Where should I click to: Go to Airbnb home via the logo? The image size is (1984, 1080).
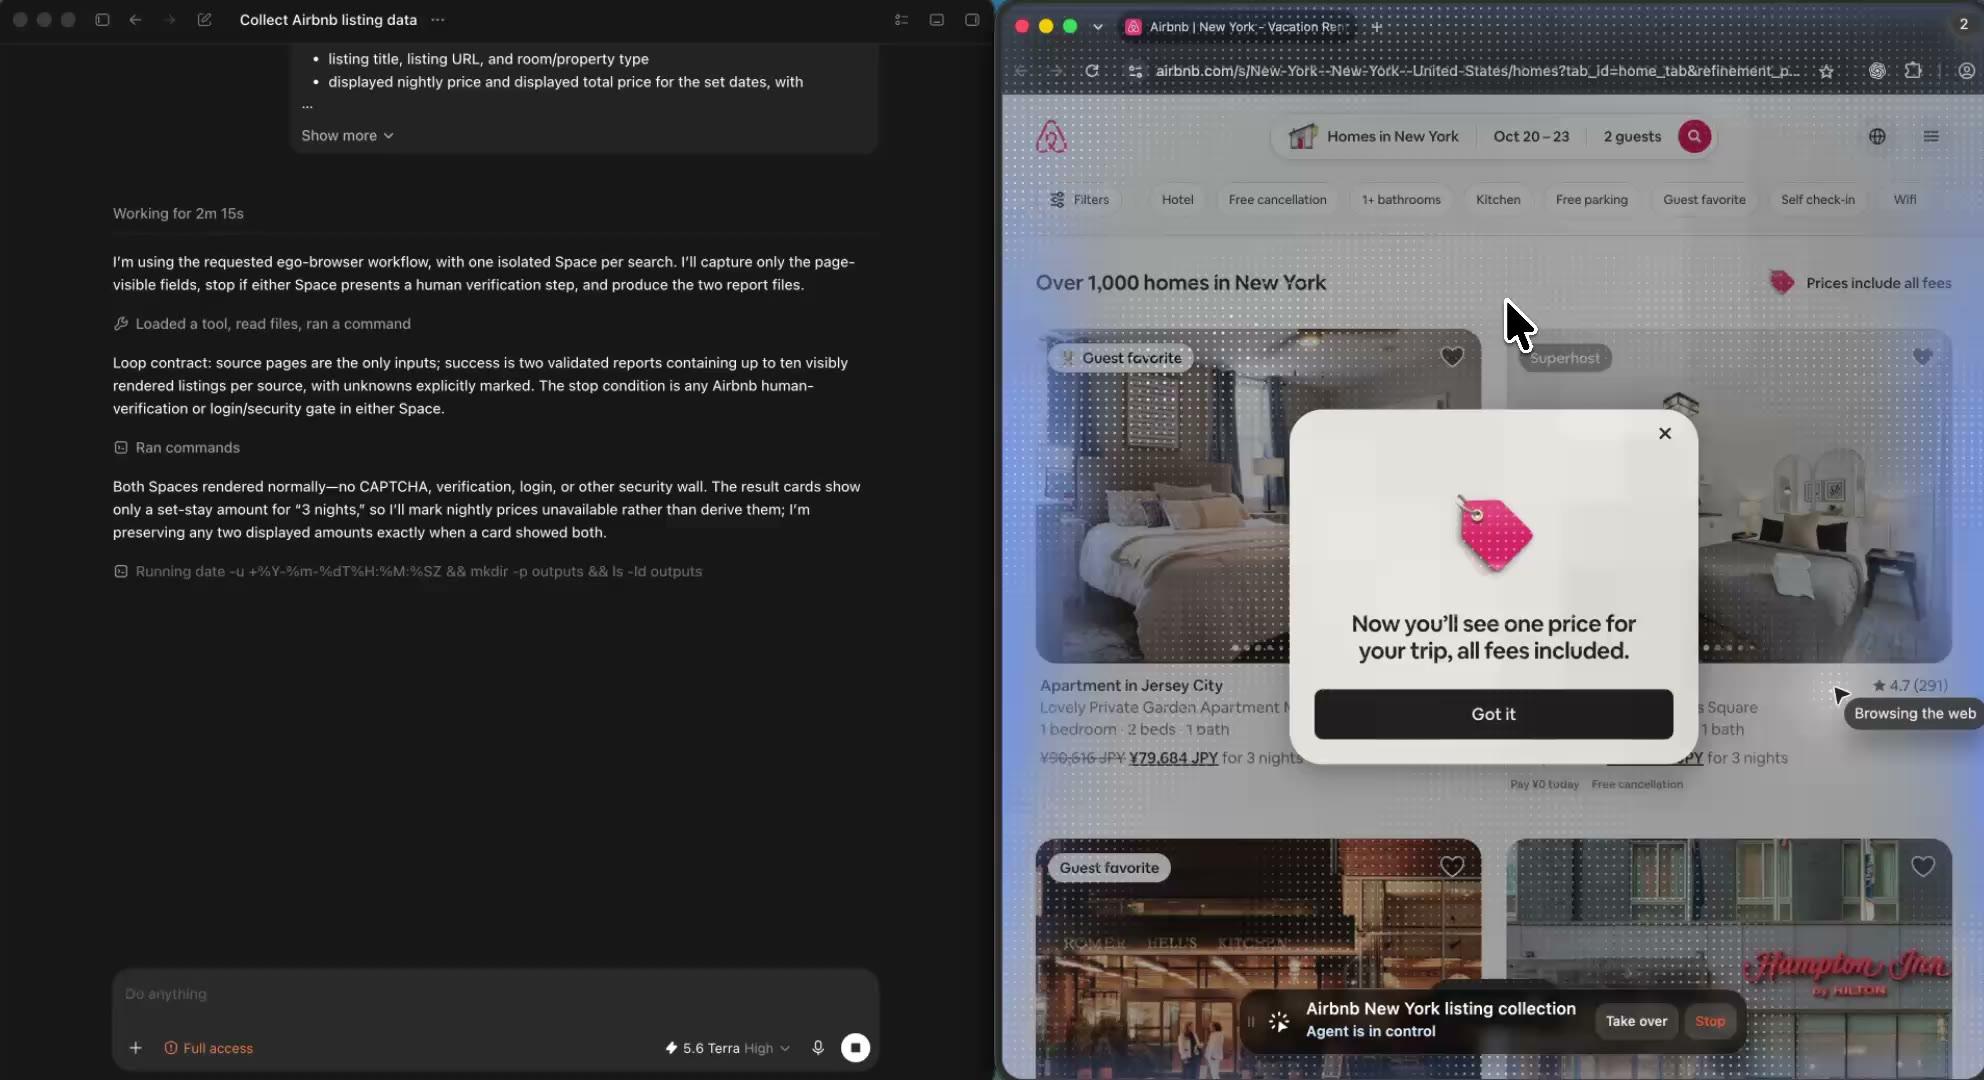point(1051,137)
